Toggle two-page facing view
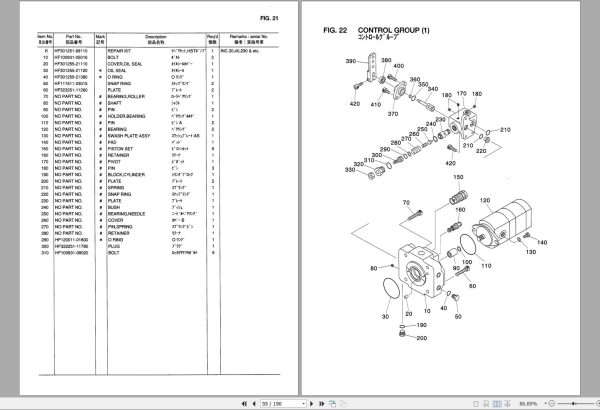The width and height of the screenshot is (600, 410). point(497,403)
